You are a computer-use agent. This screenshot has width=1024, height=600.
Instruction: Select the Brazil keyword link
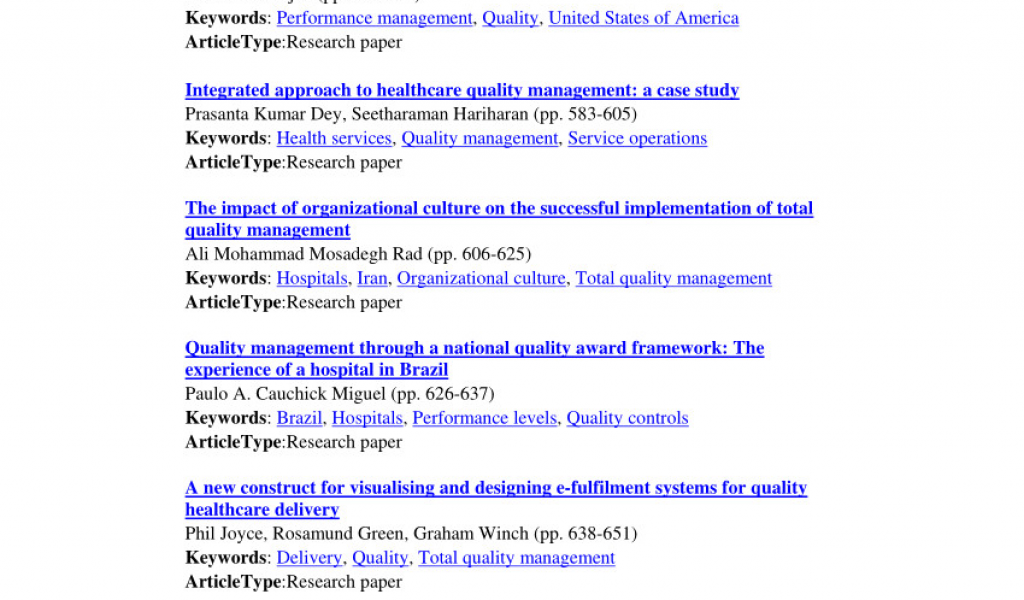click(x=299, y=418)
